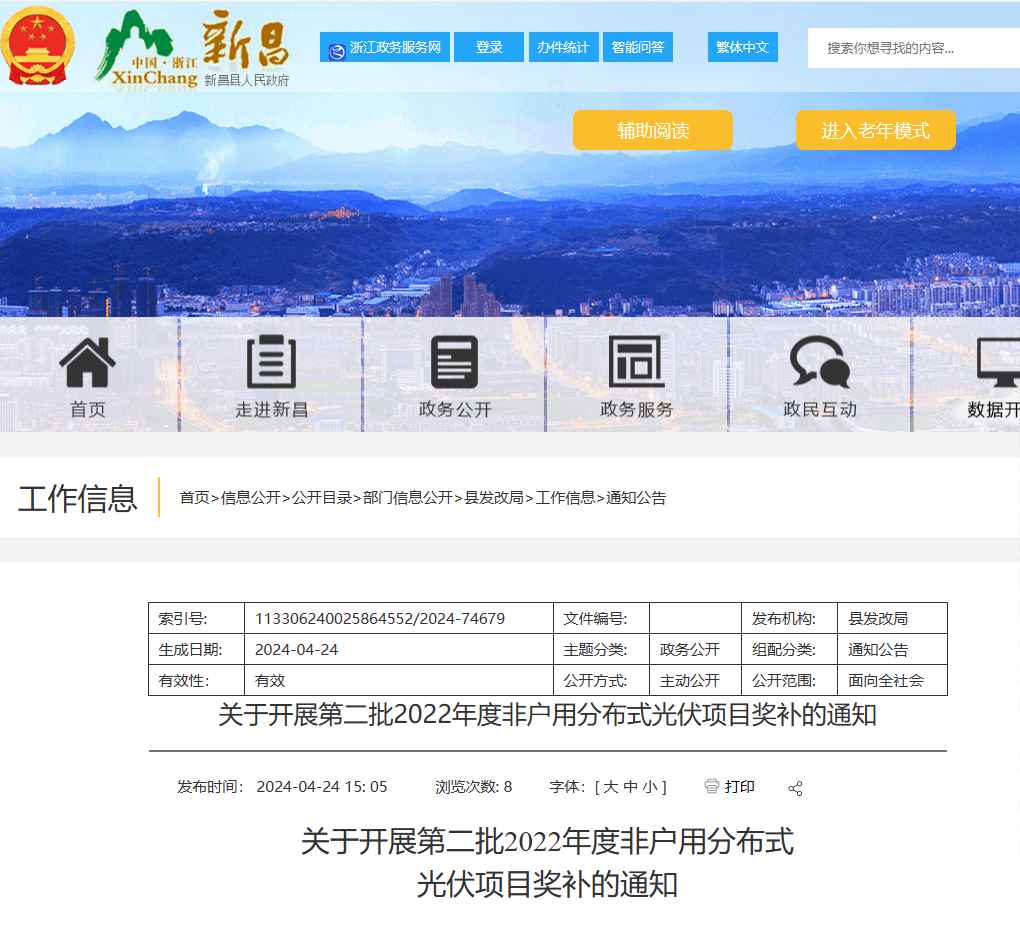1020x948 pixels.
Task: Open 智能问答 from top bar
Action: coord(638,47)
